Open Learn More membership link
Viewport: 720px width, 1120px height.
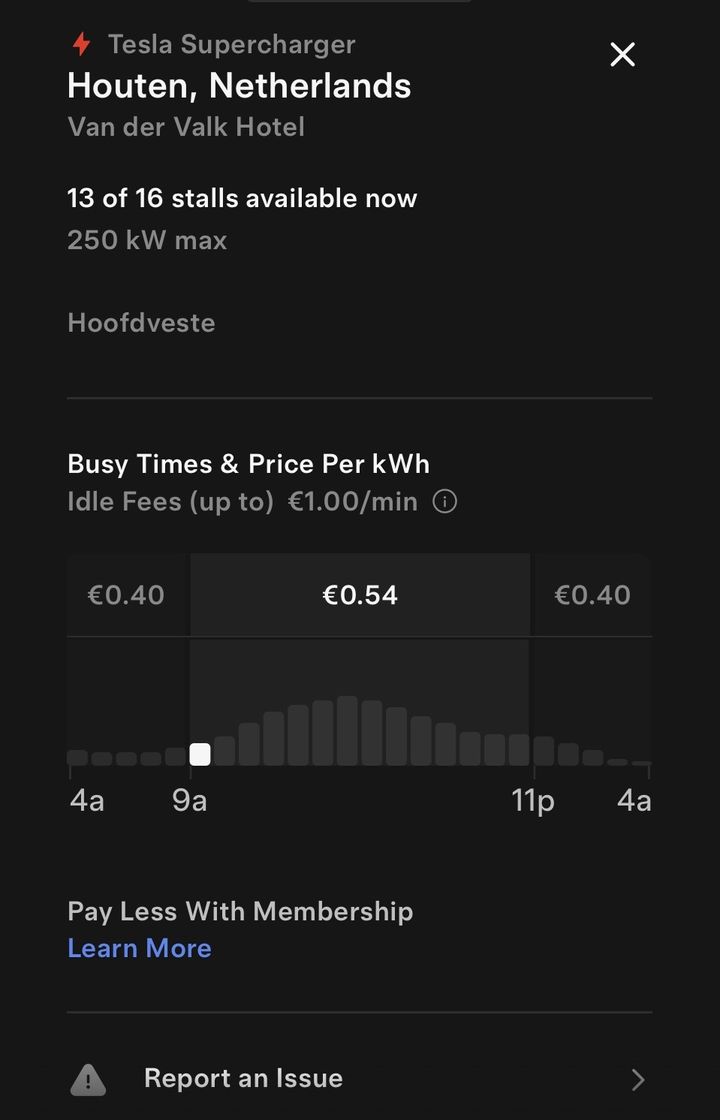coord(139,948)
